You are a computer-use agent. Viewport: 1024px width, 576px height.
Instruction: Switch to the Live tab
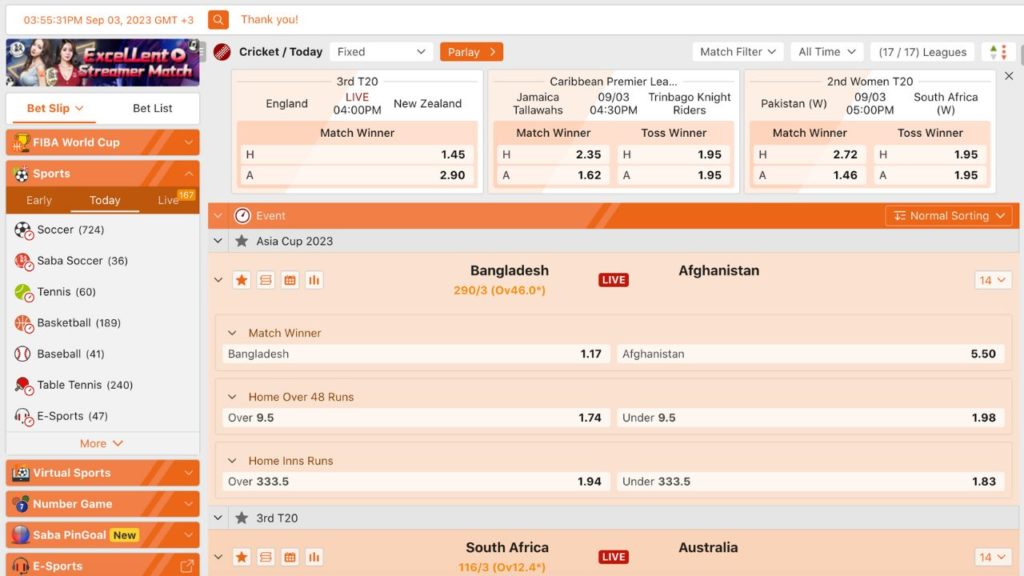coord(169,200)
